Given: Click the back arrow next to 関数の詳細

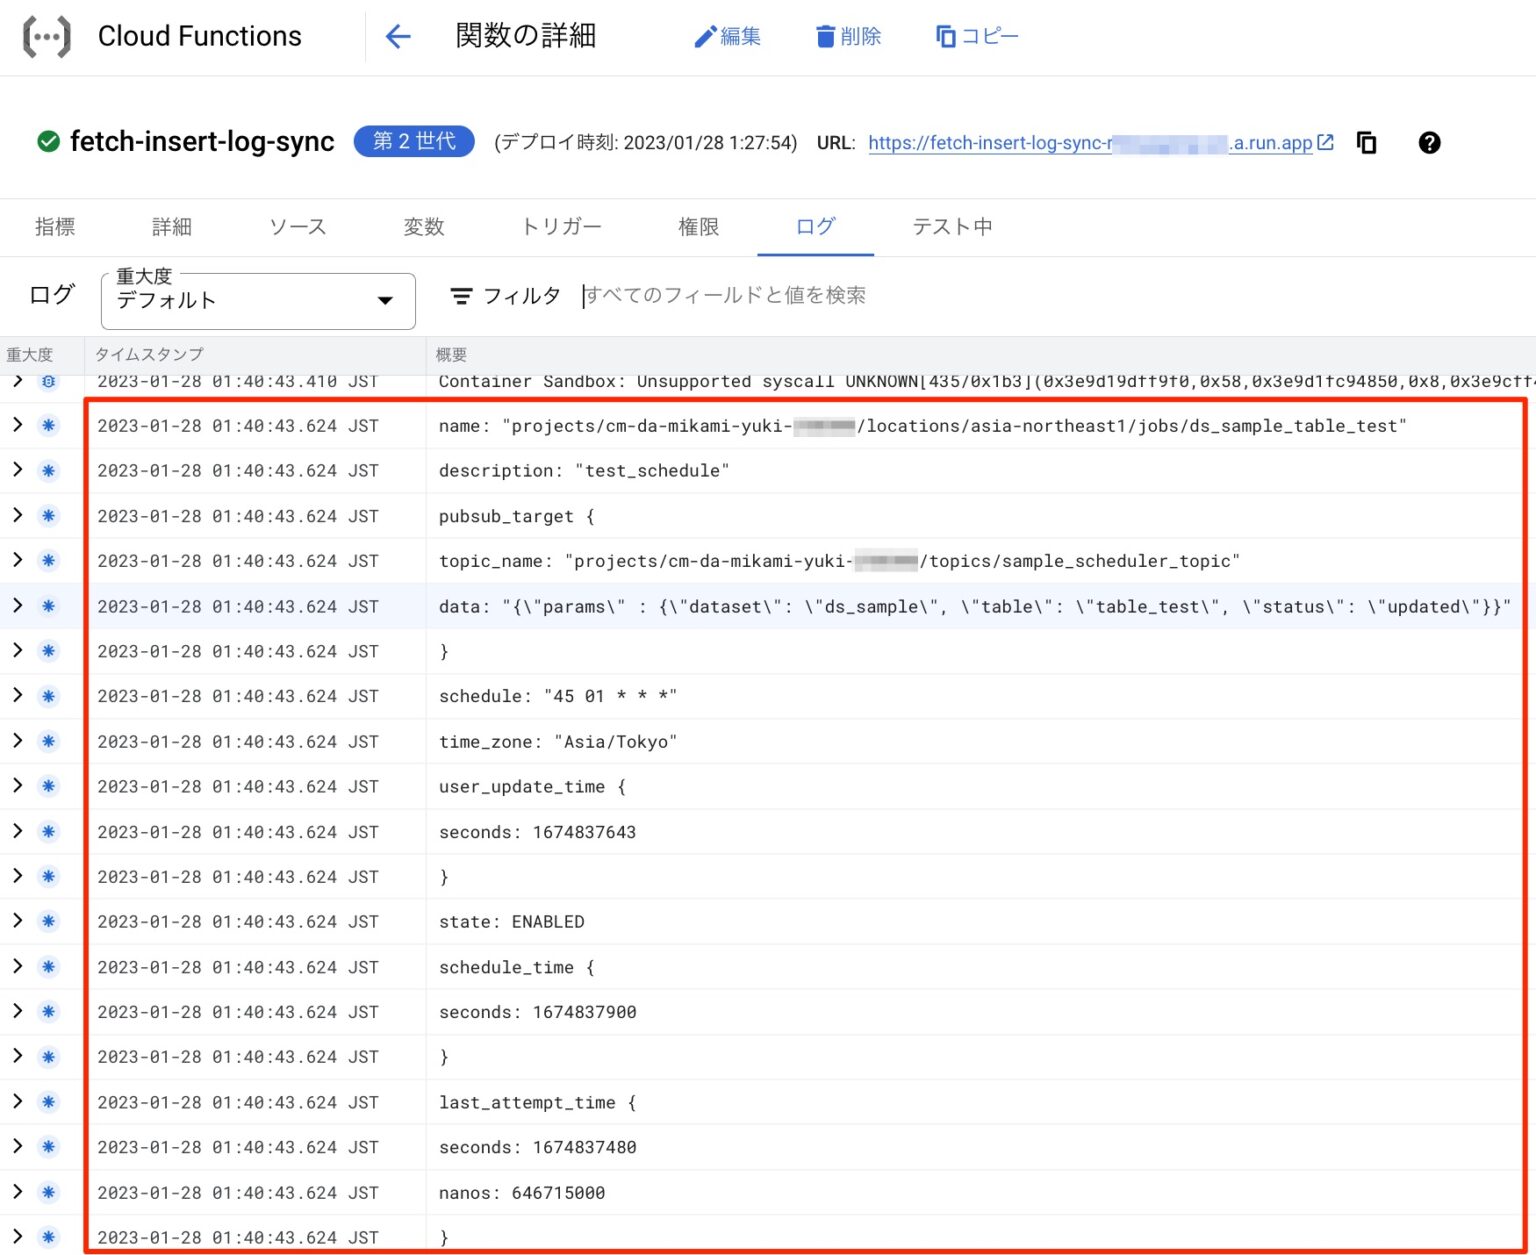Looking at the screenshot, I should (398, 36).
